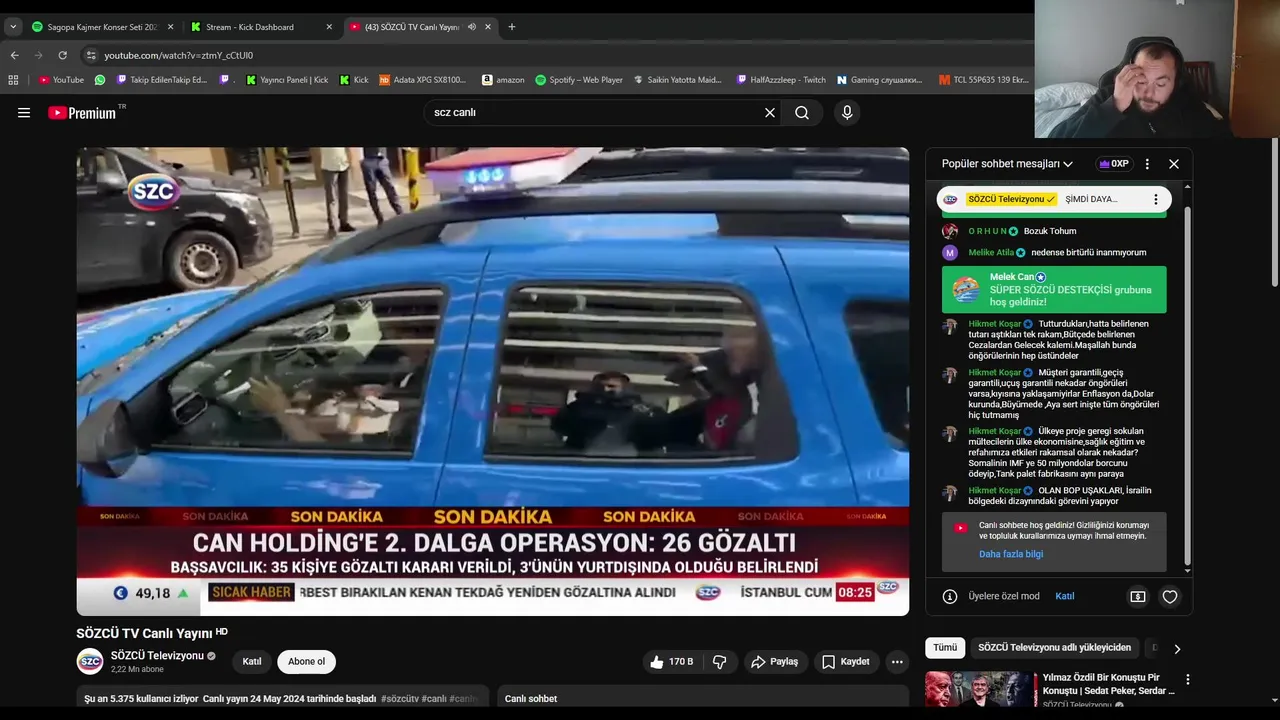Run search with magnifier icon
This screenshot has width=1280, height=720.
pos(802,113)
